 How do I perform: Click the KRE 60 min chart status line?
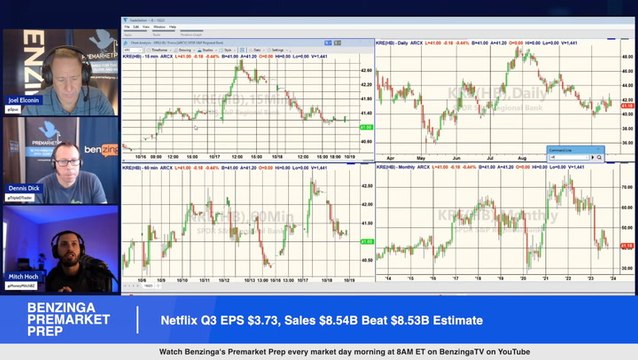(x=225, y=168)
